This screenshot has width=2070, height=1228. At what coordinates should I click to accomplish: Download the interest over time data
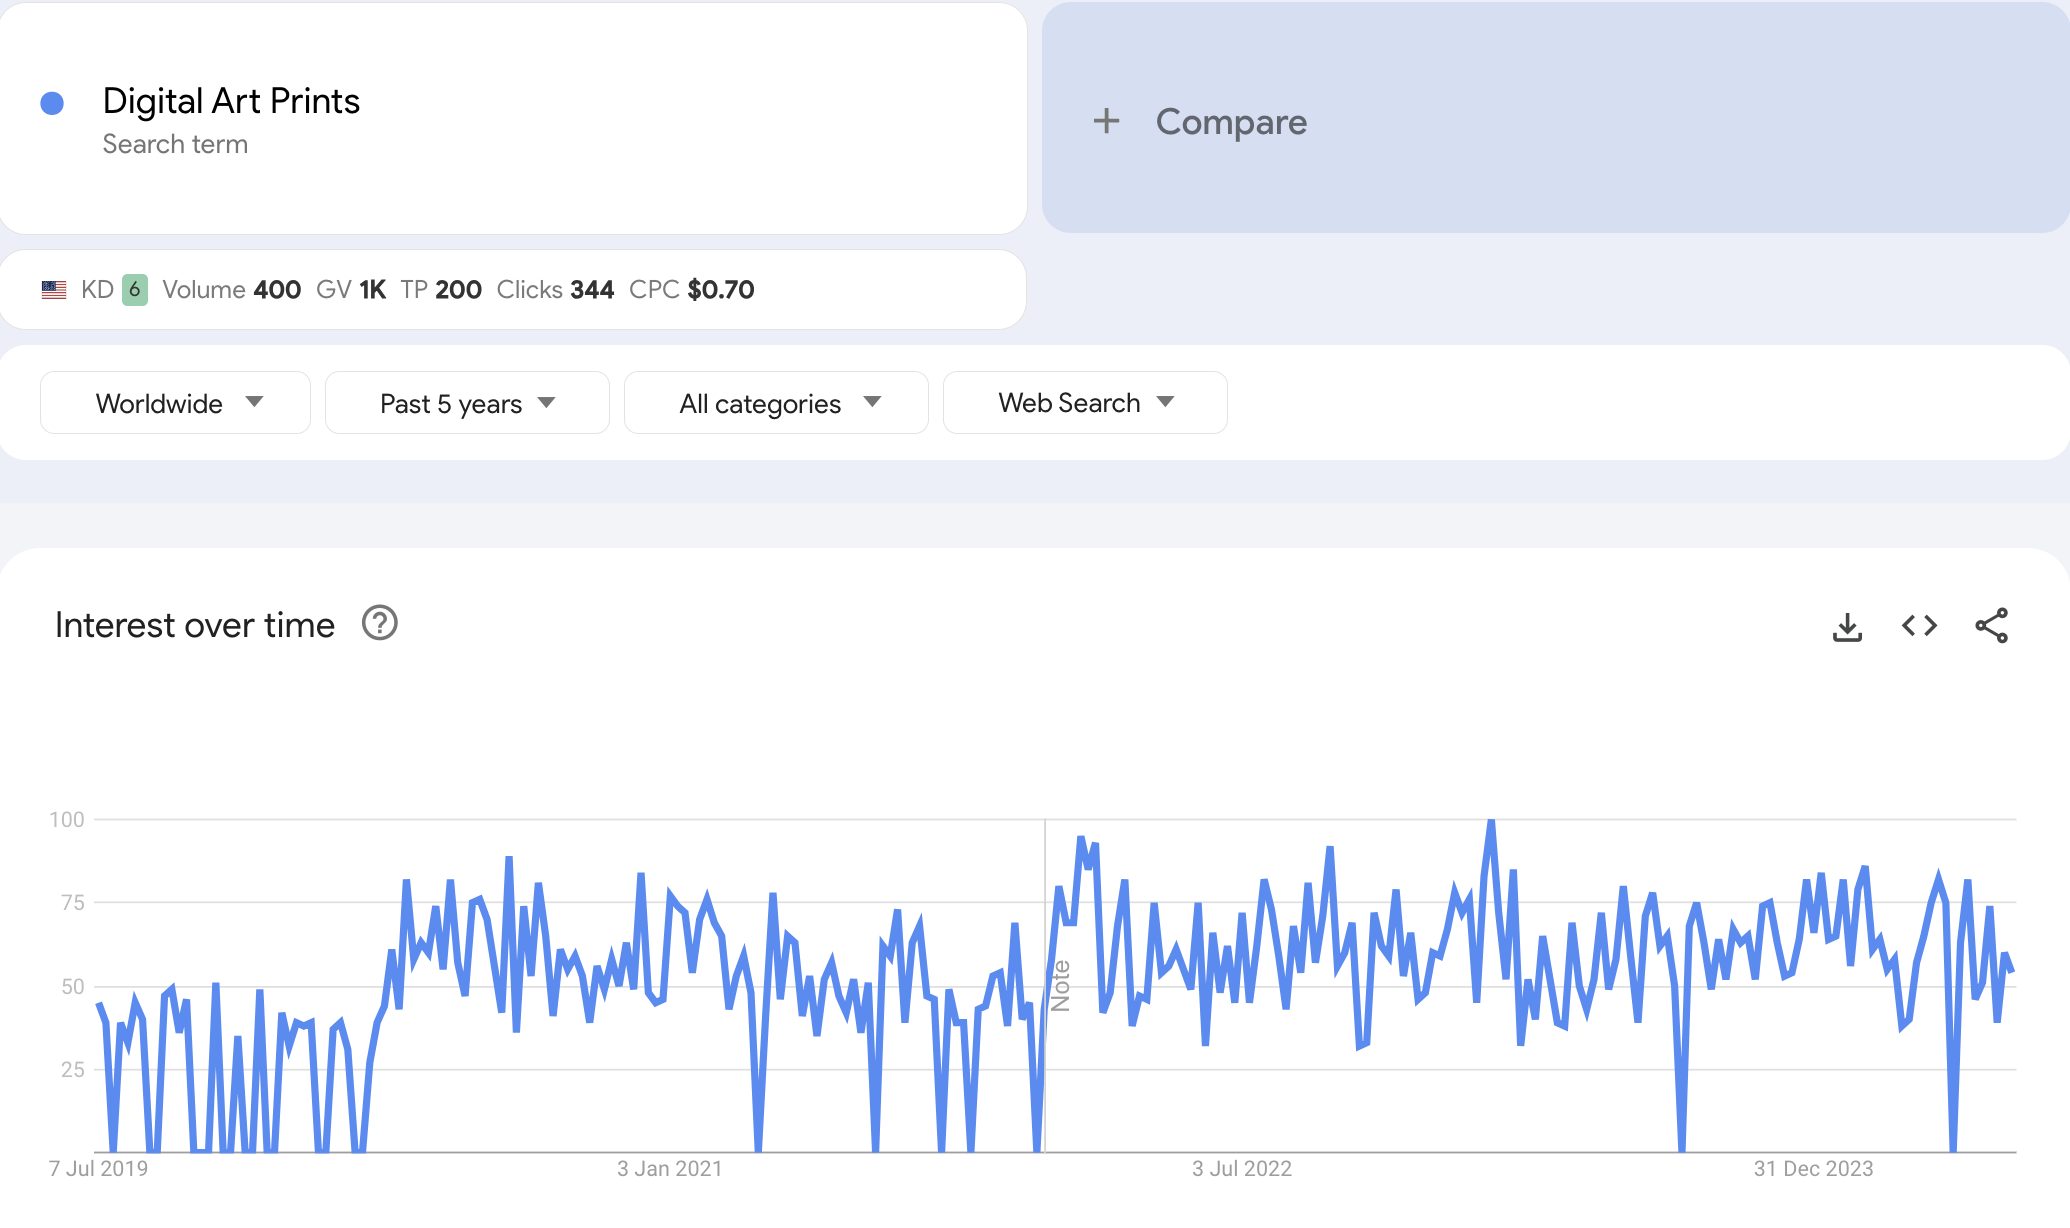1847,627
